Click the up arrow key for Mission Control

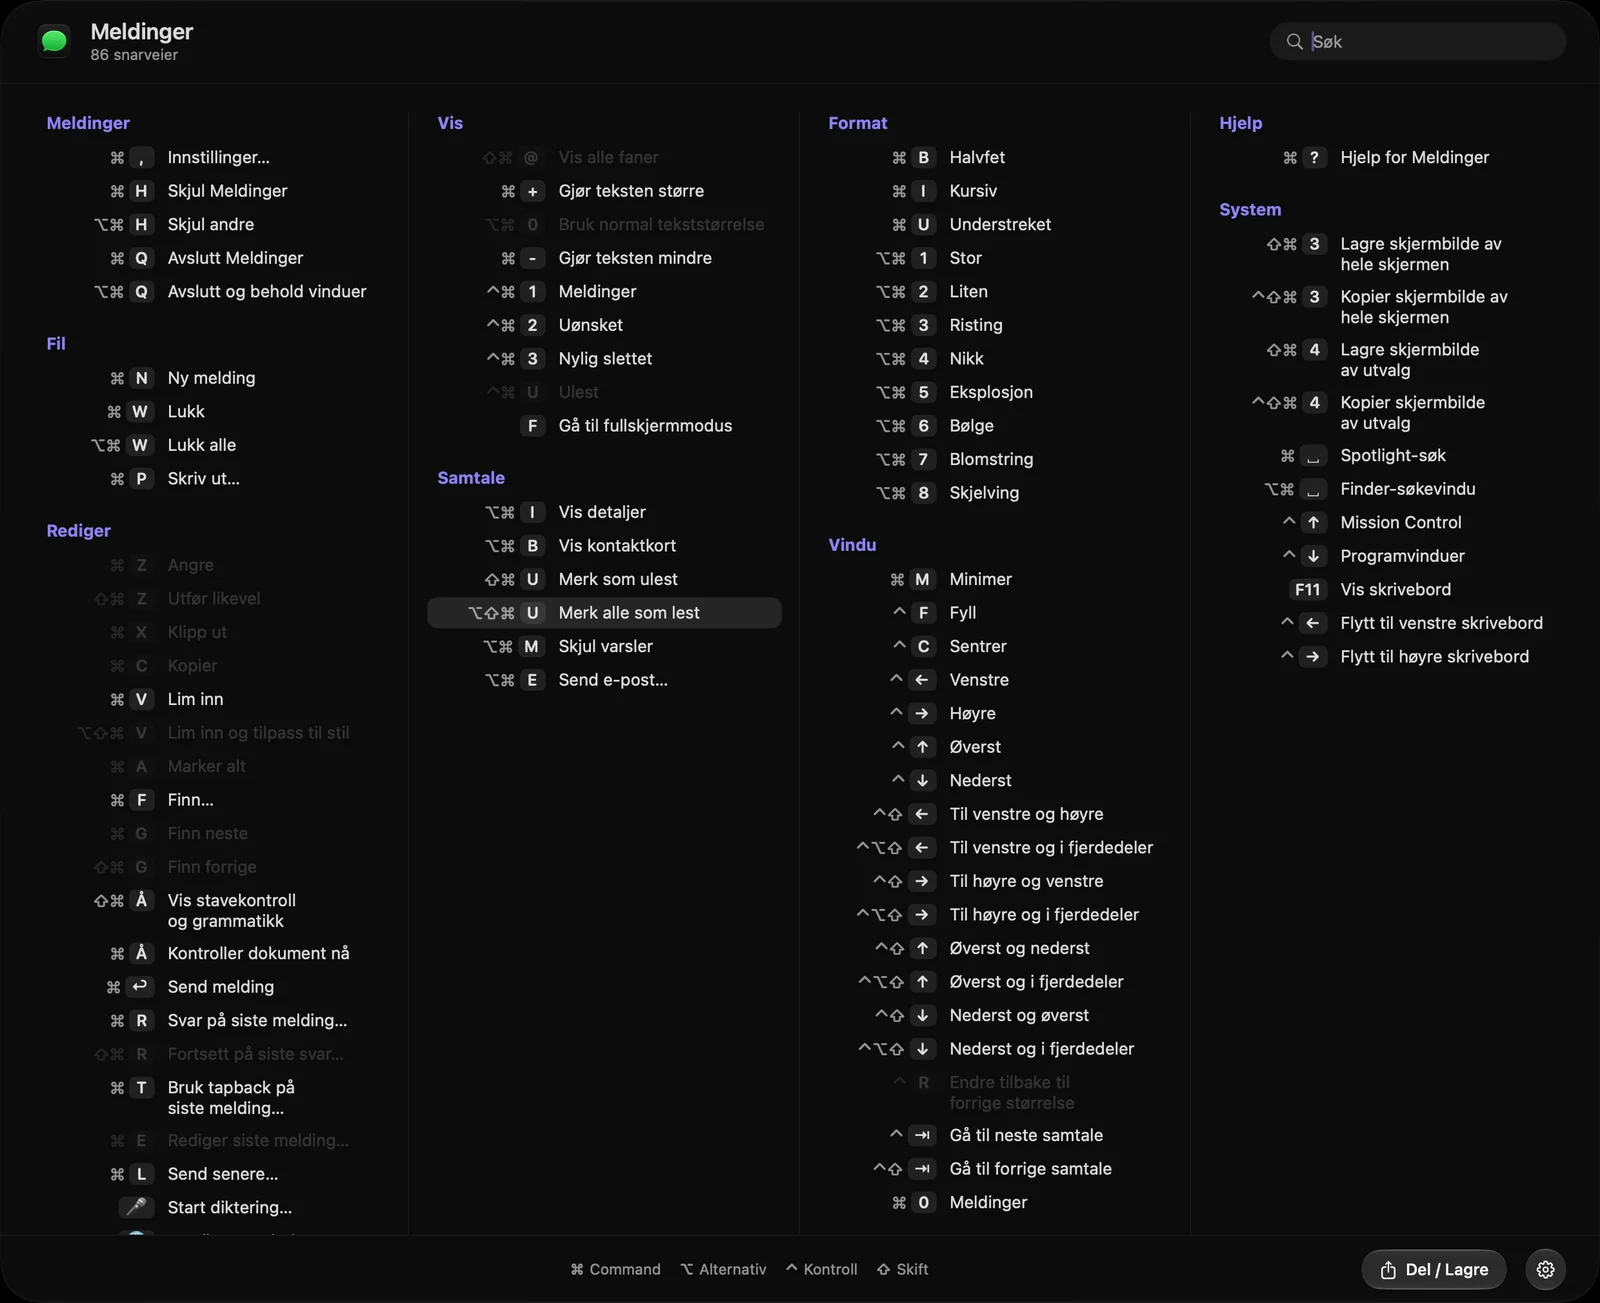(x=1313, y=522)
